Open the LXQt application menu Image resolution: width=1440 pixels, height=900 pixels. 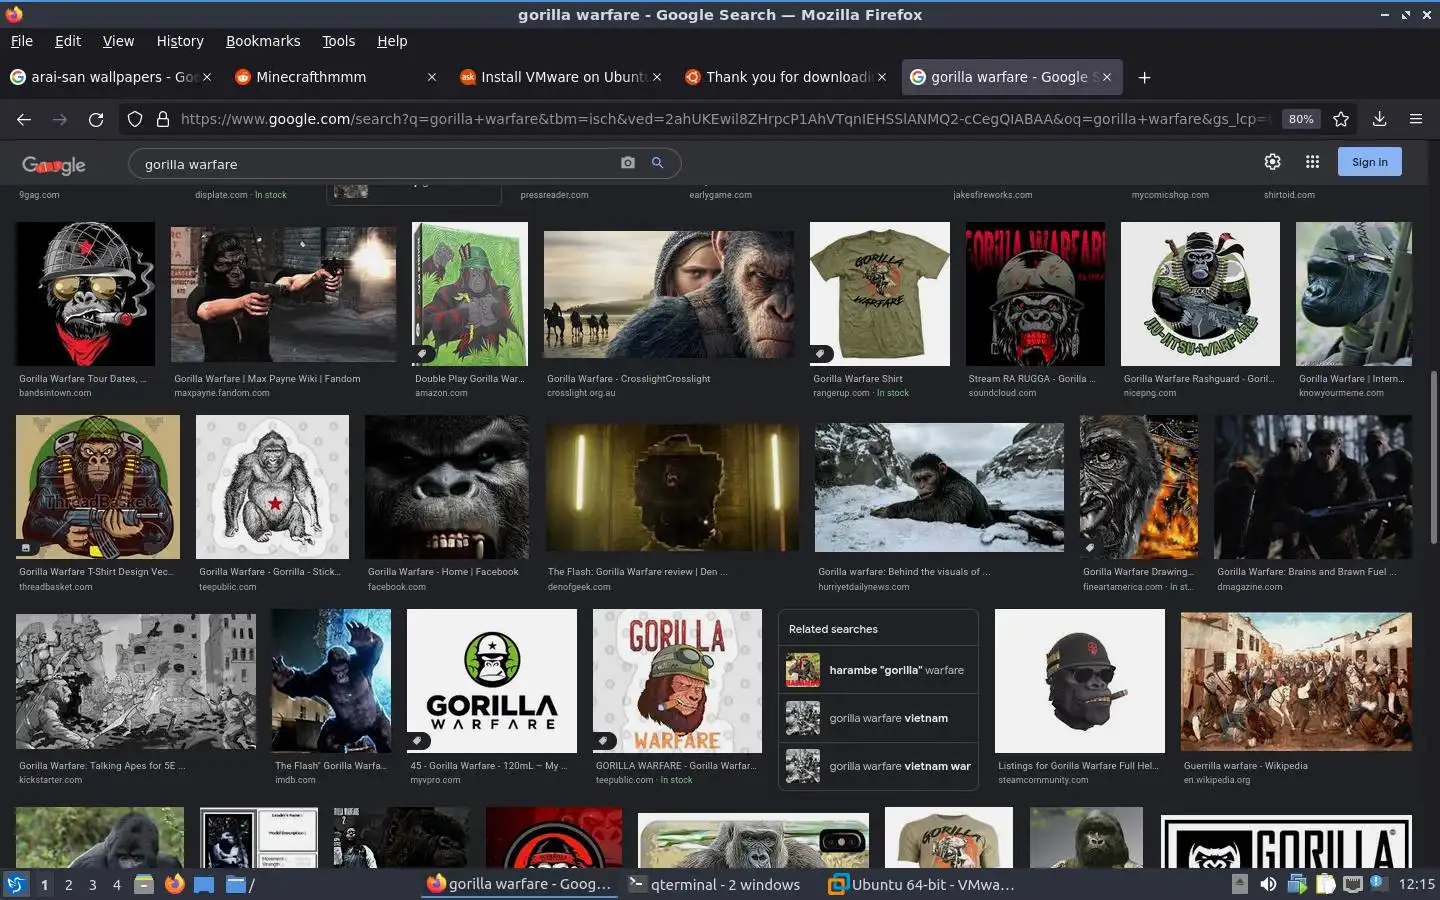pyautogui.click(x=16, y=884)
